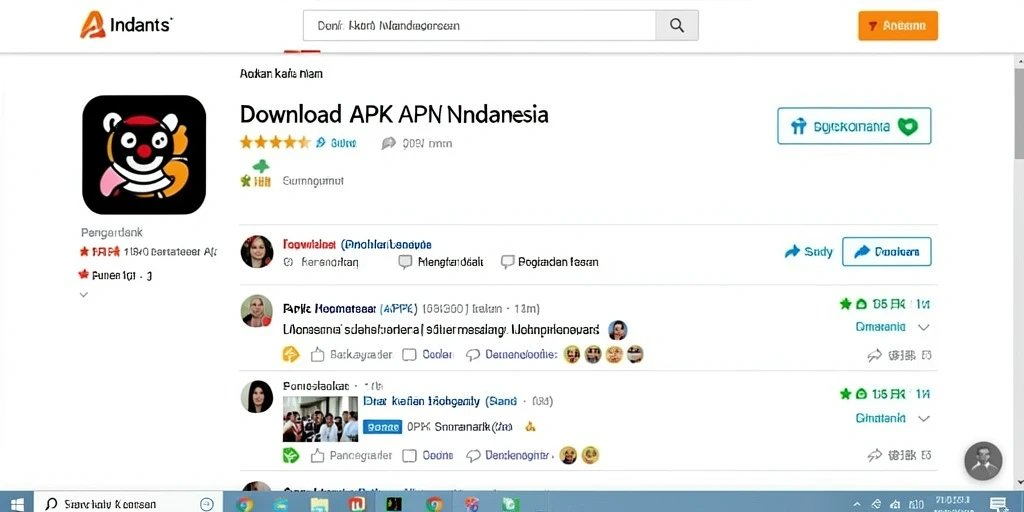Open the notification center icon
This screenshot has width=1024, height=512.
pos(998,504)
